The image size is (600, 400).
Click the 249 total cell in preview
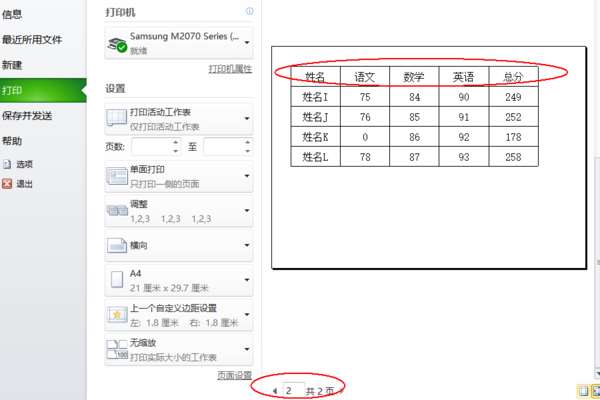513,97
